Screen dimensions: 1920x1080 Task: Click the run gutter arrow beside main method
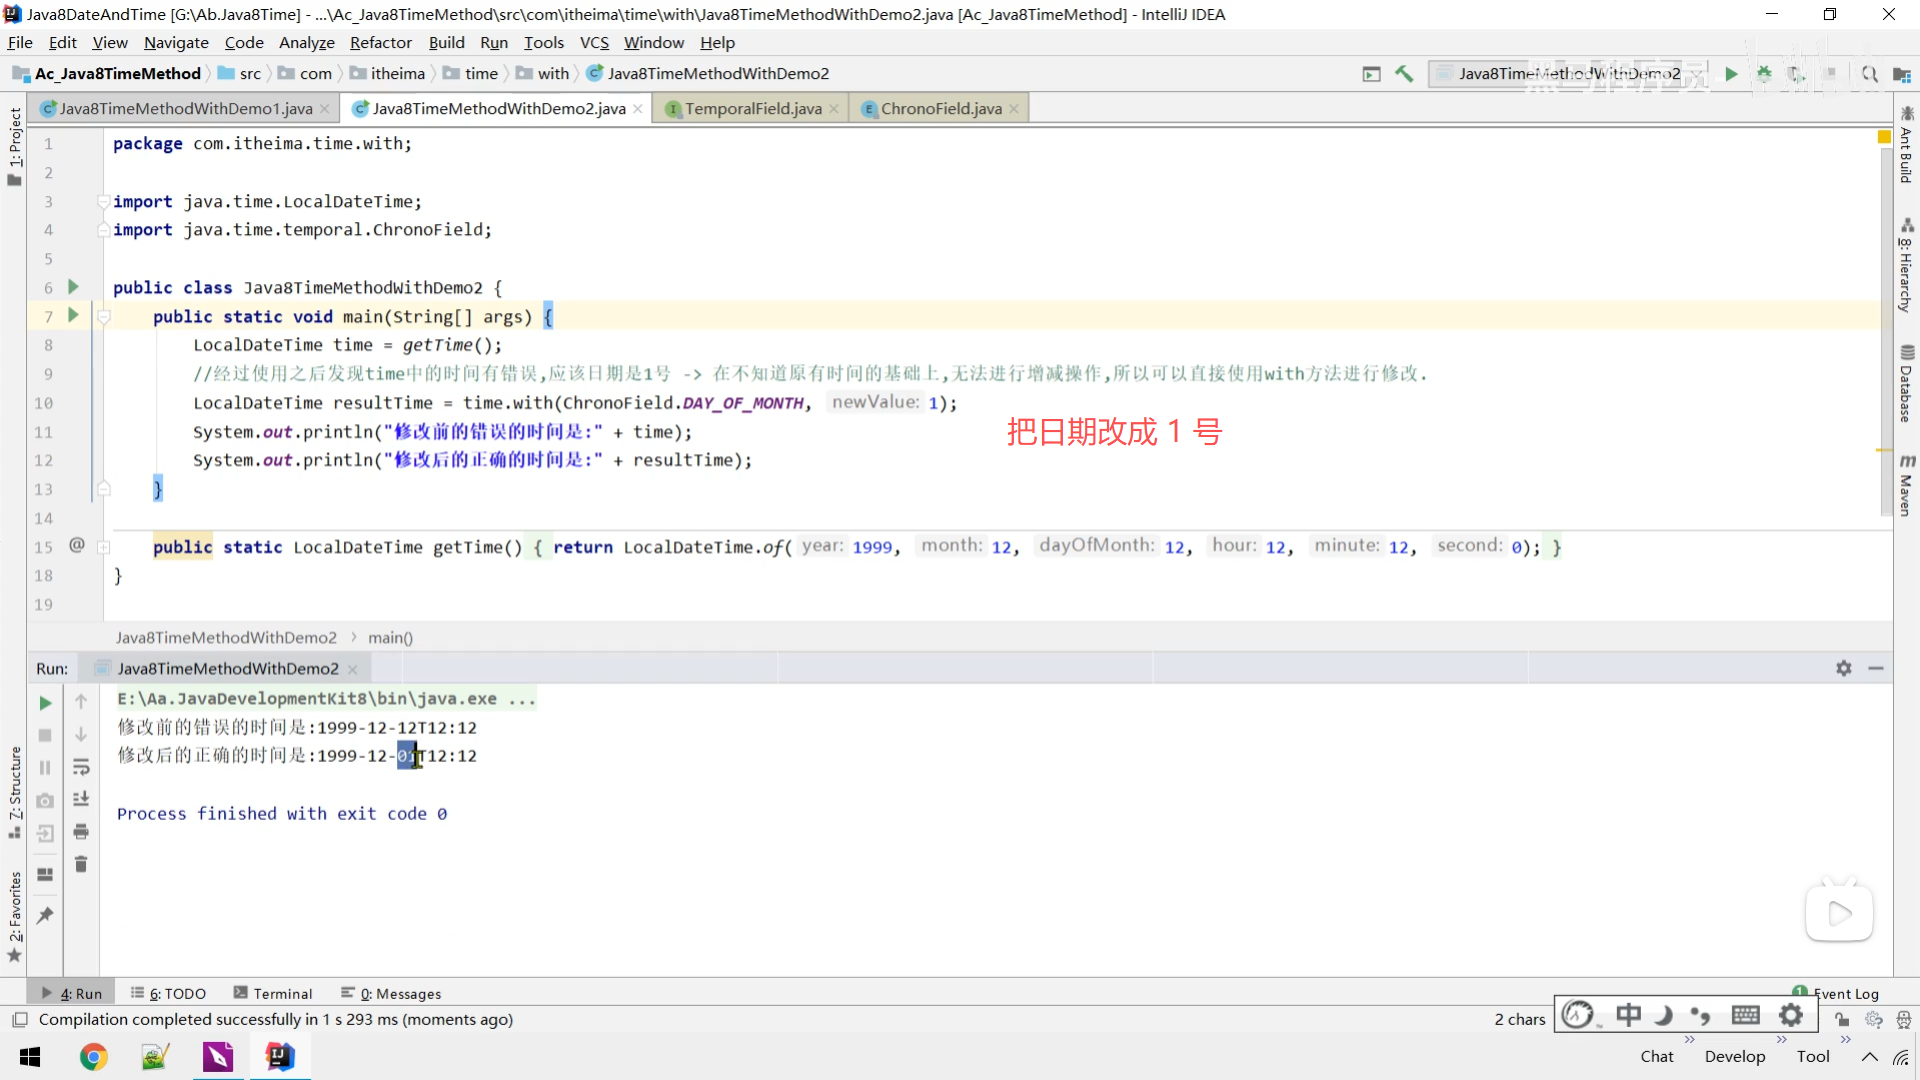[73, 315]
